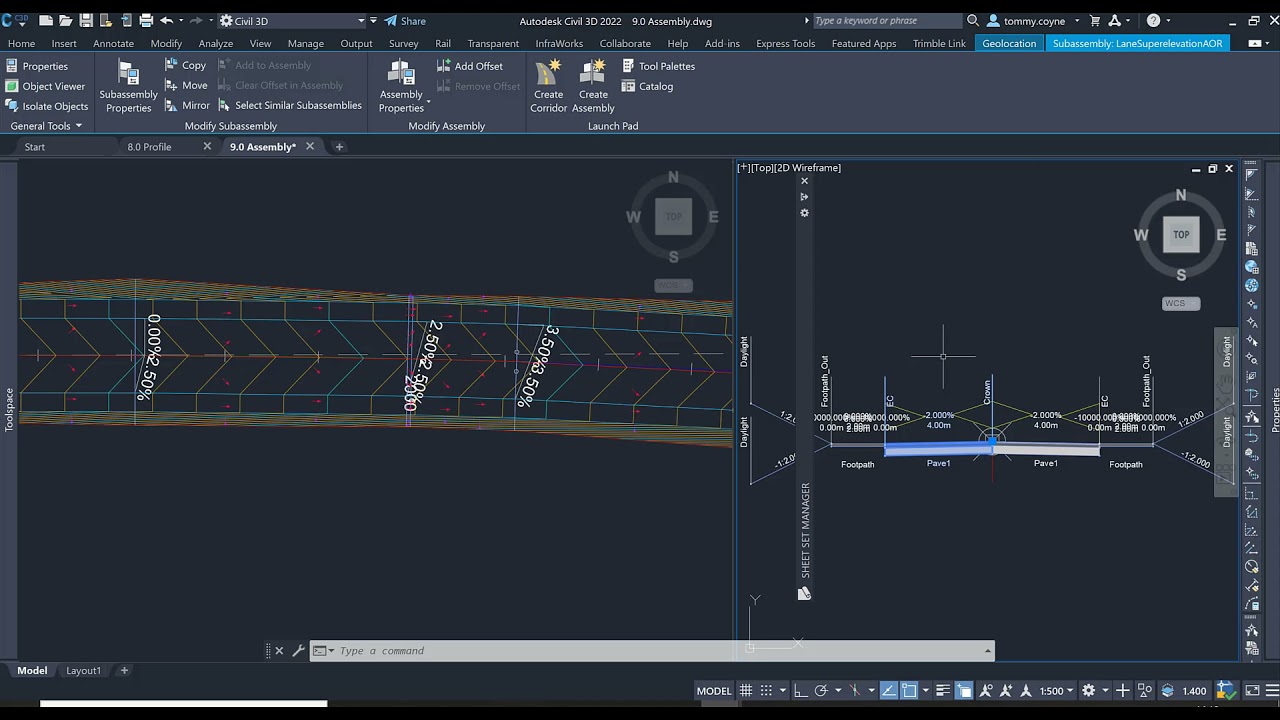
Task: Click the keyword search field
Action: 886,20
